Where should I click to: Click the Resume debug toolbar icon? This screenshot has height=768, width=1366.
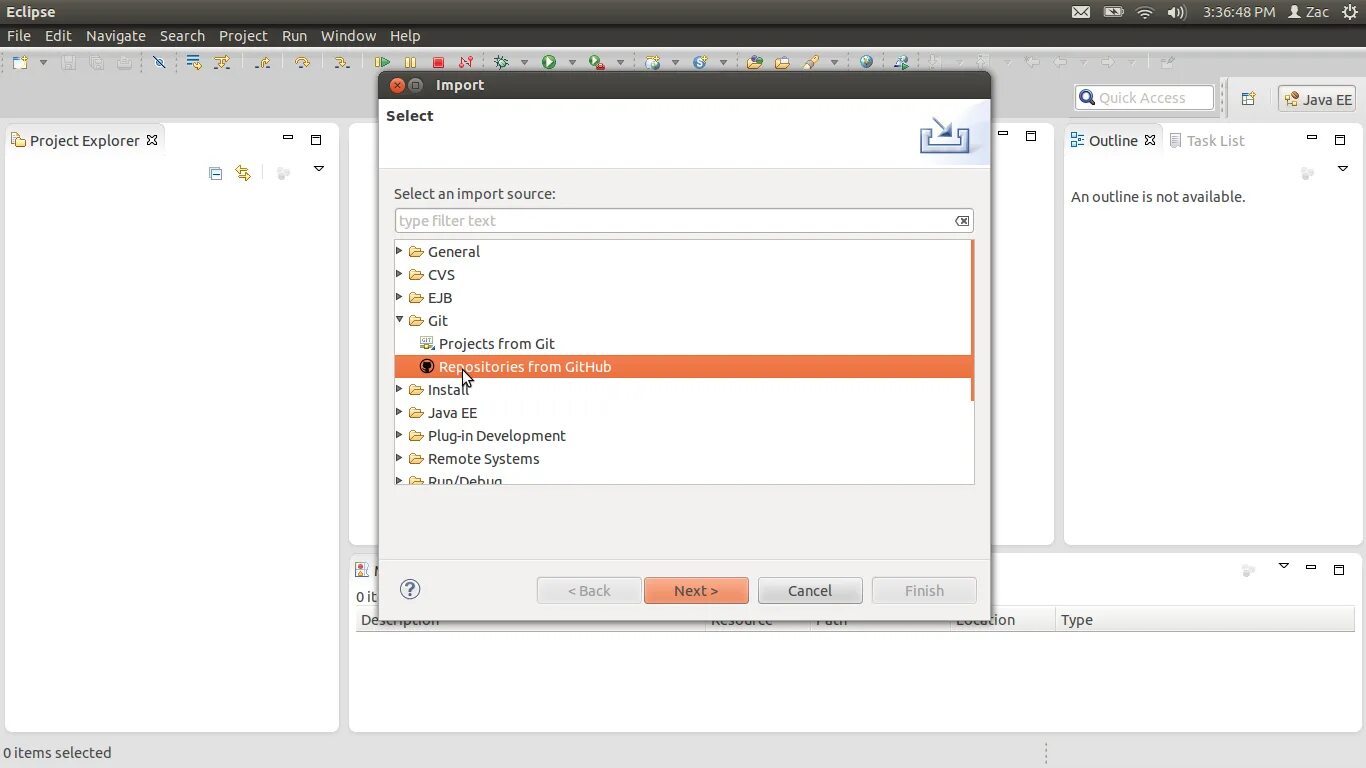point(382,62)
